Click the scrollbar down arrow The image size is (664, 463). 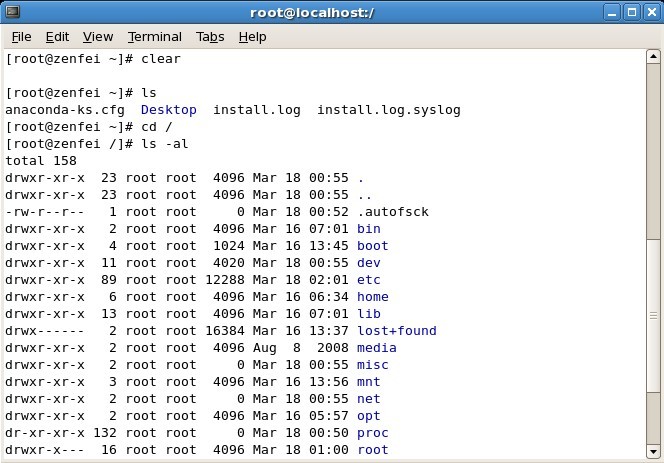click(x=653, y=452)
